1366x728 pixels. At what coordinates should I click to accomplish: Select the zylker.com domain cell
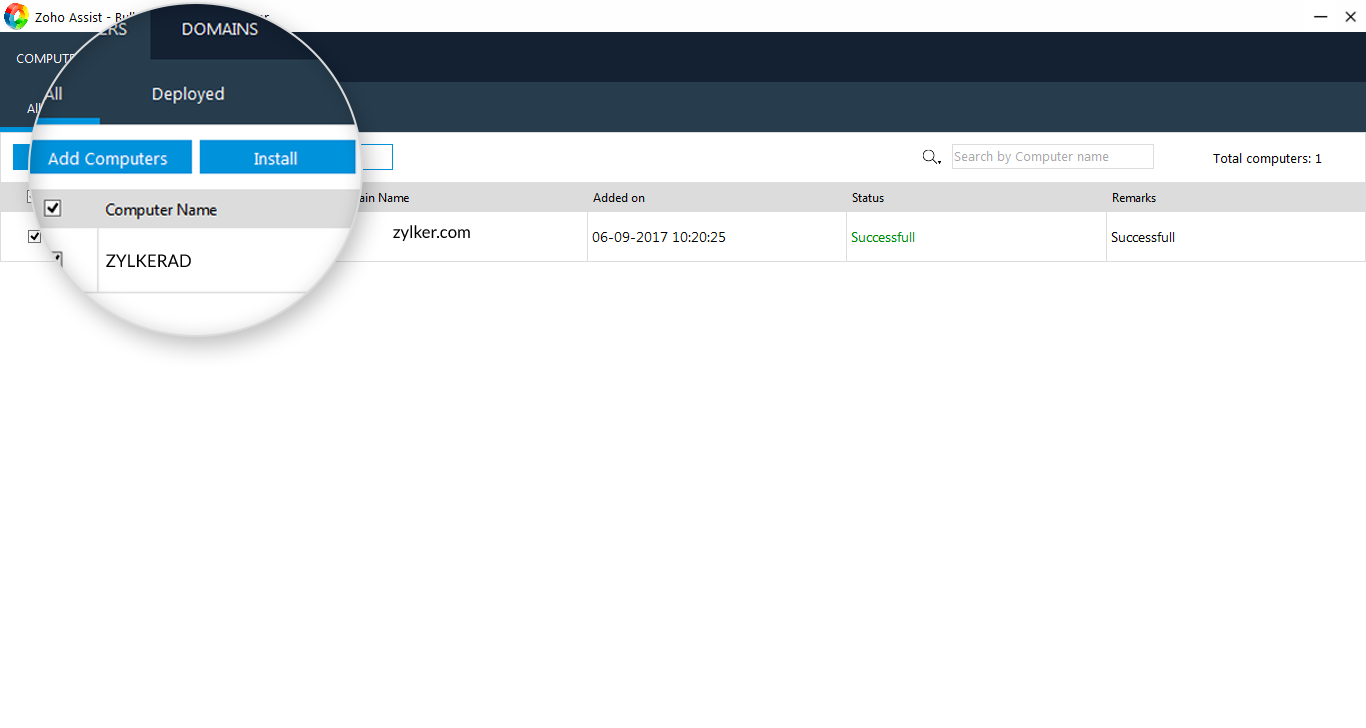click(431, 232)
